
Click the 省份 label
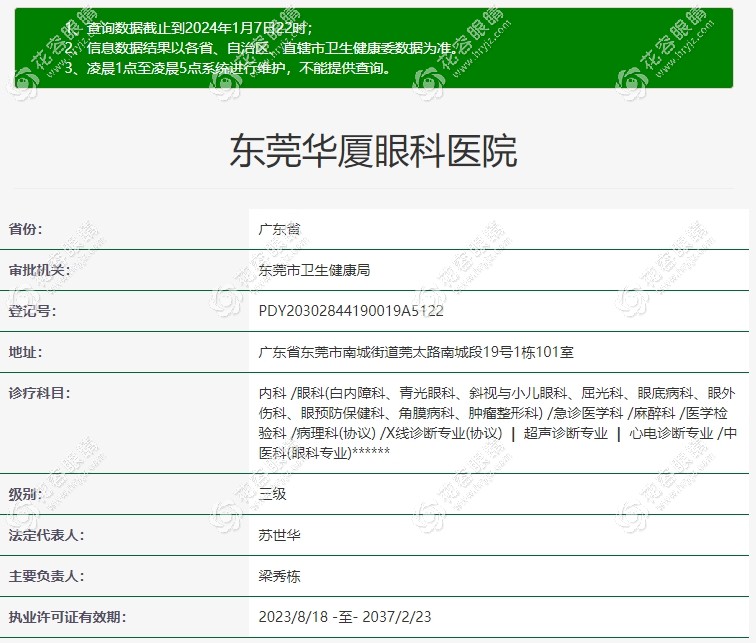click(x=26, y=229)
